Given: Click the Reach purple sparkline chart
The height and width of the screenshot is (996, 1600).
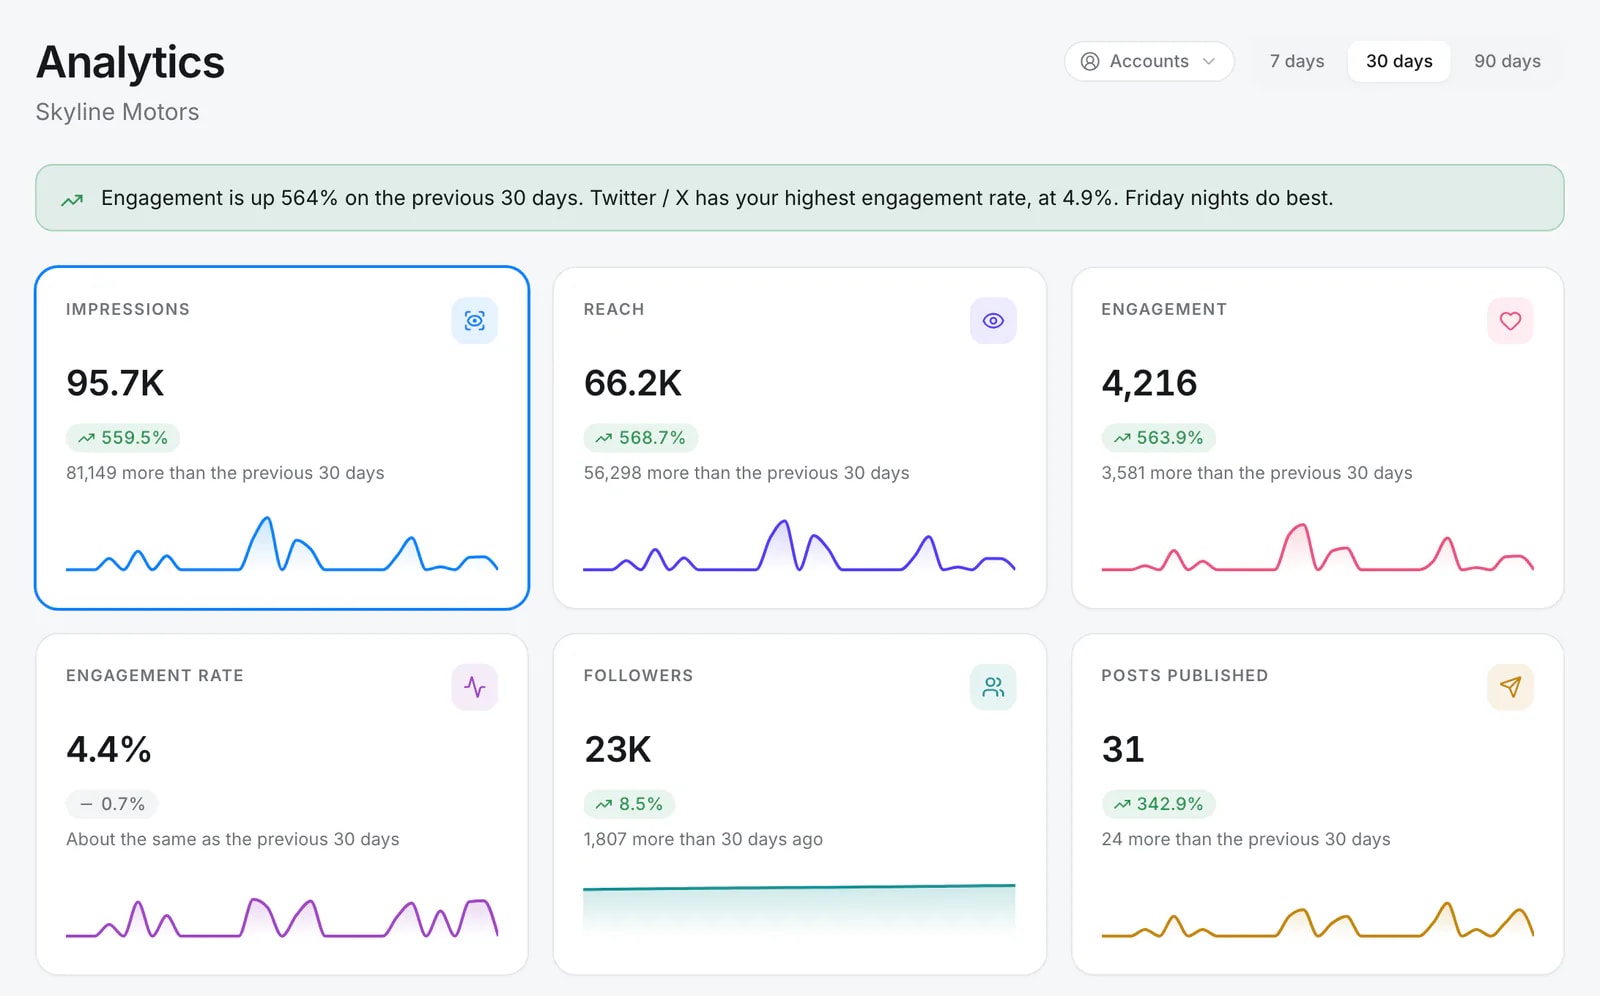Looking at the screenshot, I should (x=799, y=545).
